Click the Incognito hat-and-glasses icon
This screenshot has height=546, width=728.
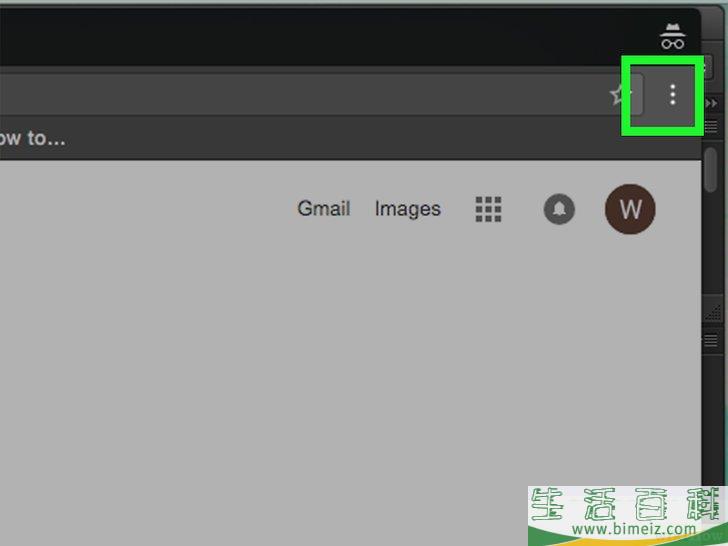[x=673, y=36]
